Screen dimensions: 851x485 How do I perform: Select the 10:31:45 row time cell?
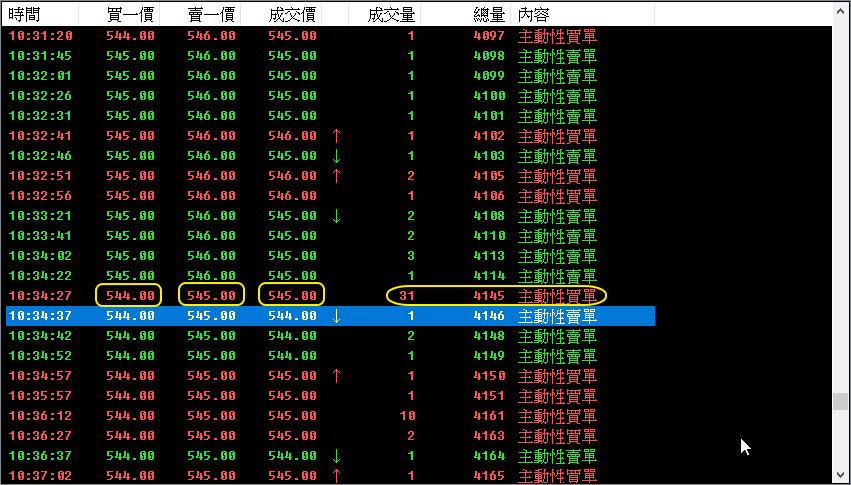pos(40,56)
